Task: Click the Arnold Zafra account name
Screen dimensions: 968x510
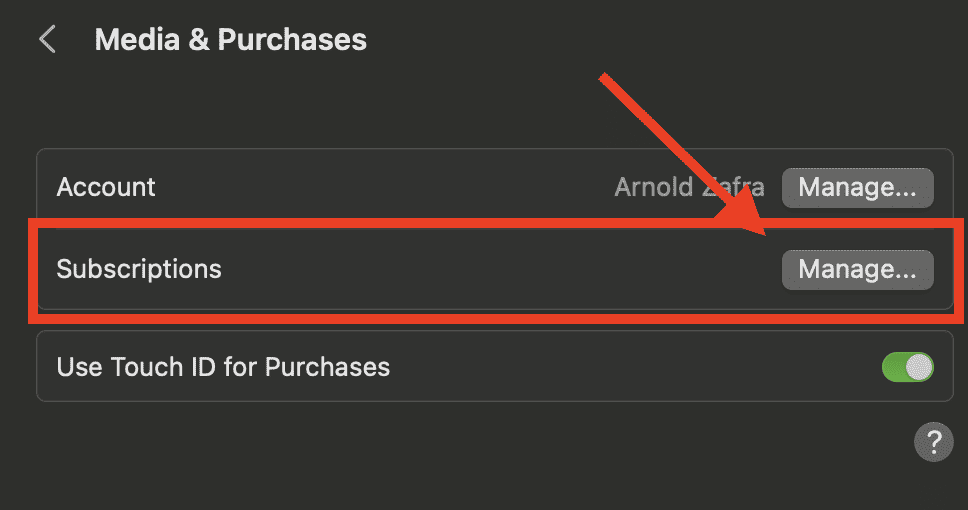Action: click(x=688, y=187)
